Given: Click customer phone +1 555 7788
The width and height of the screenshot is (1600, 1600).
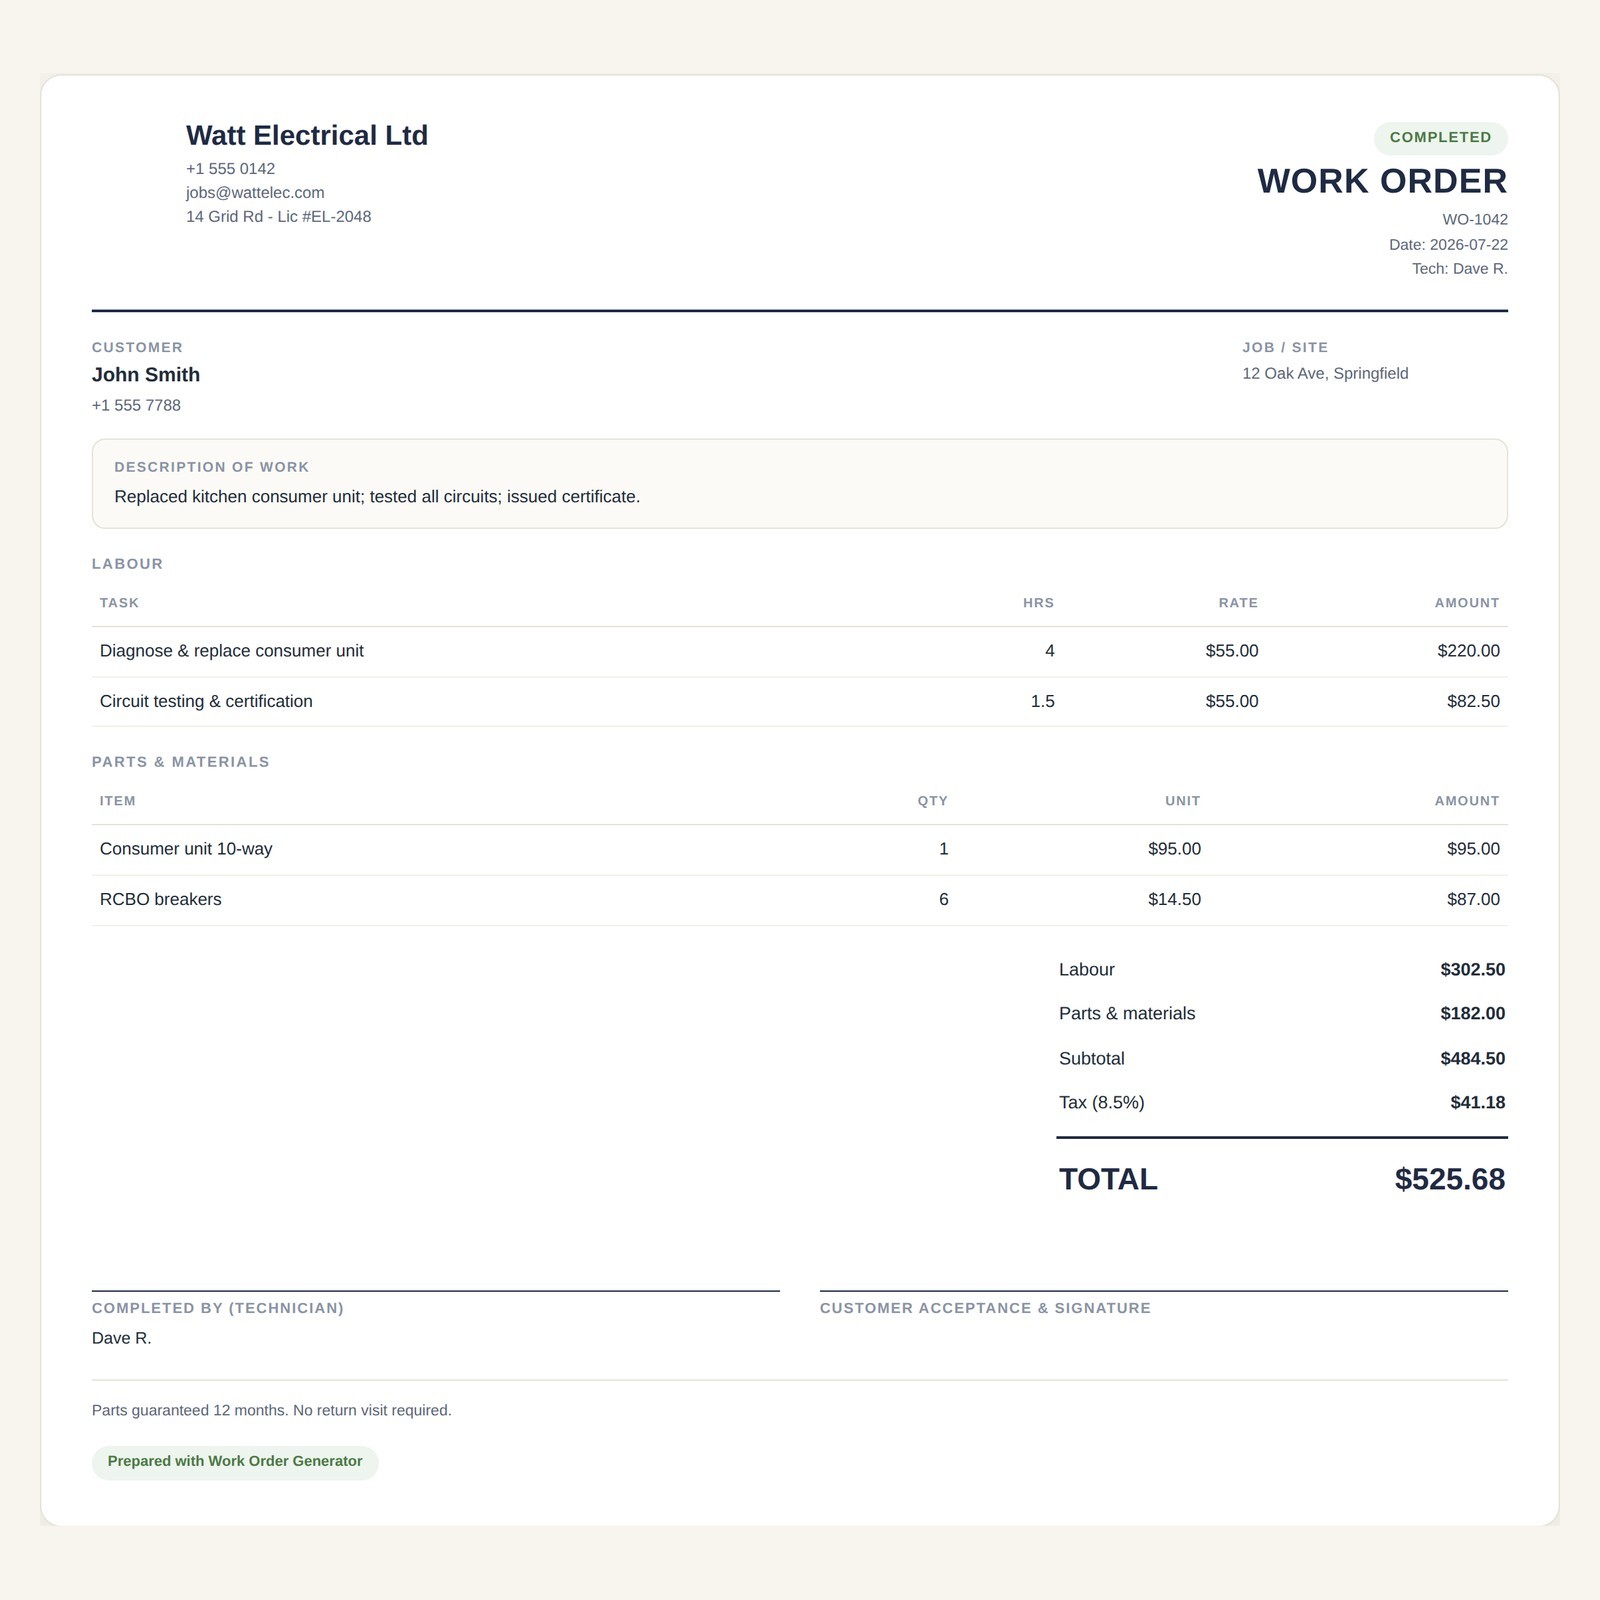Looking at the screenshot, I should pos(136,406).
